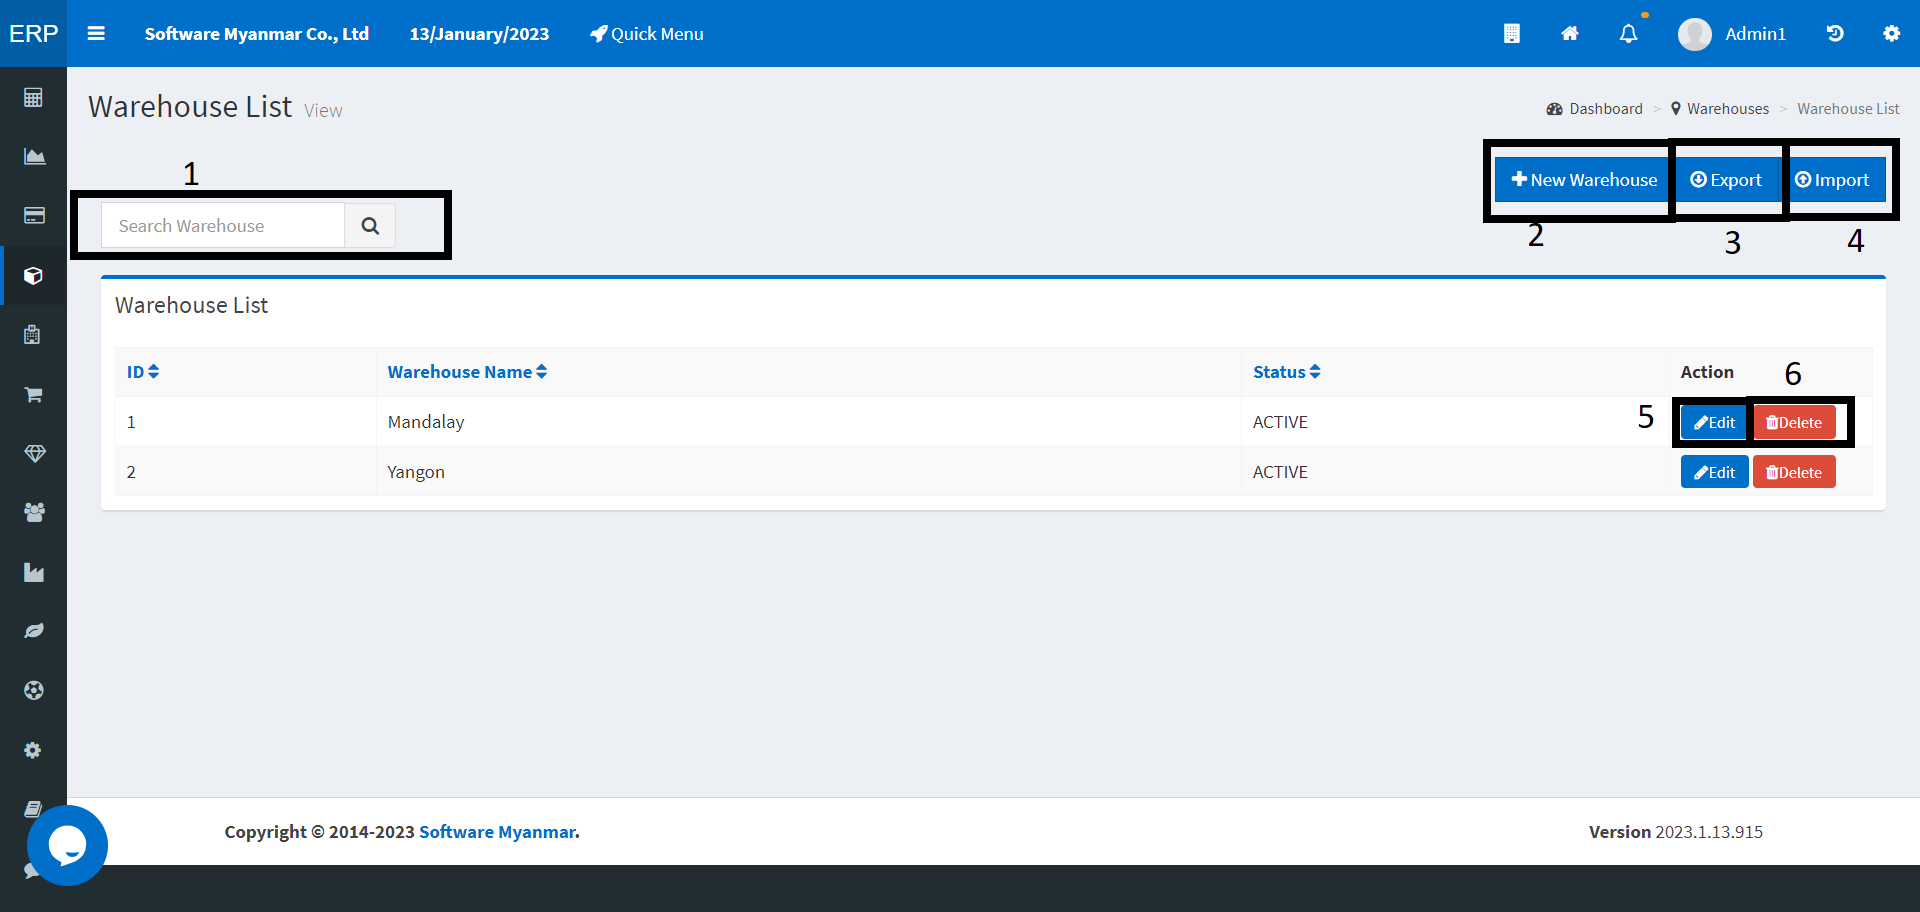The image size is (1920, 912).
Task: Delete the Yangon warehouse
Action: tap(1794, 472)
